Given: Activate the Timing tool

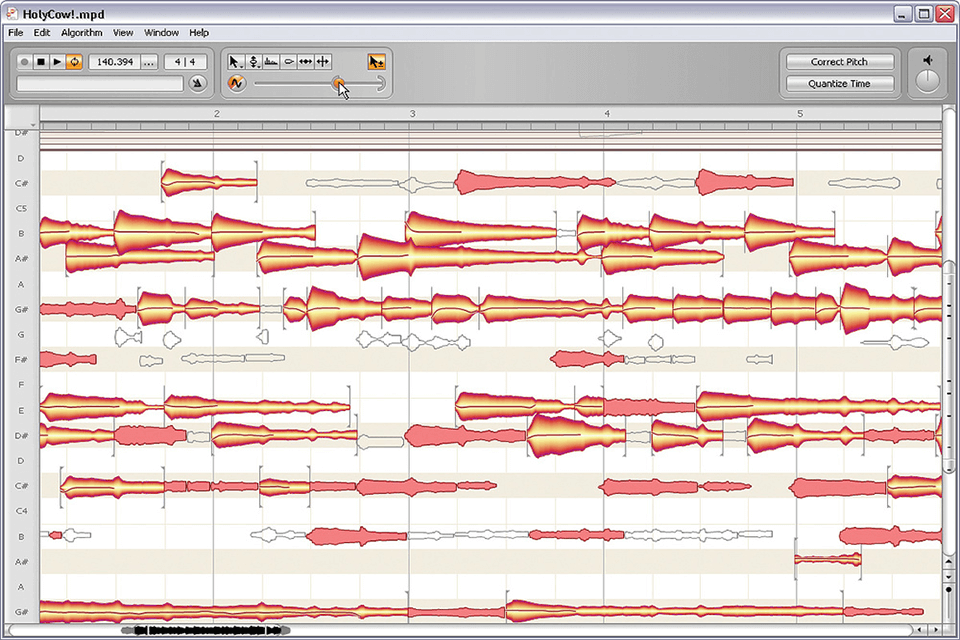Looking at the screenshot, I should [306, 61].
